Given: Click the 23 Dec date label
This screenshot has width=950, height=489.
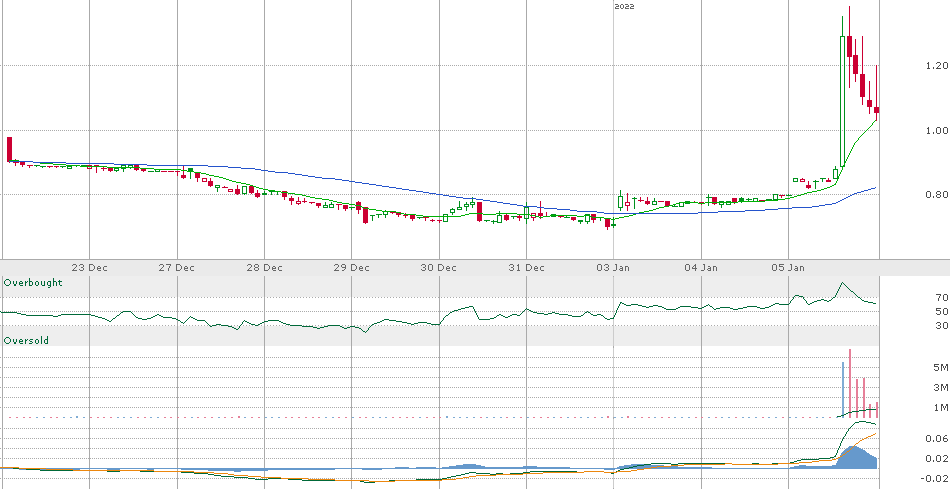Looking at the screenshot, I should (x=90, y=267).
